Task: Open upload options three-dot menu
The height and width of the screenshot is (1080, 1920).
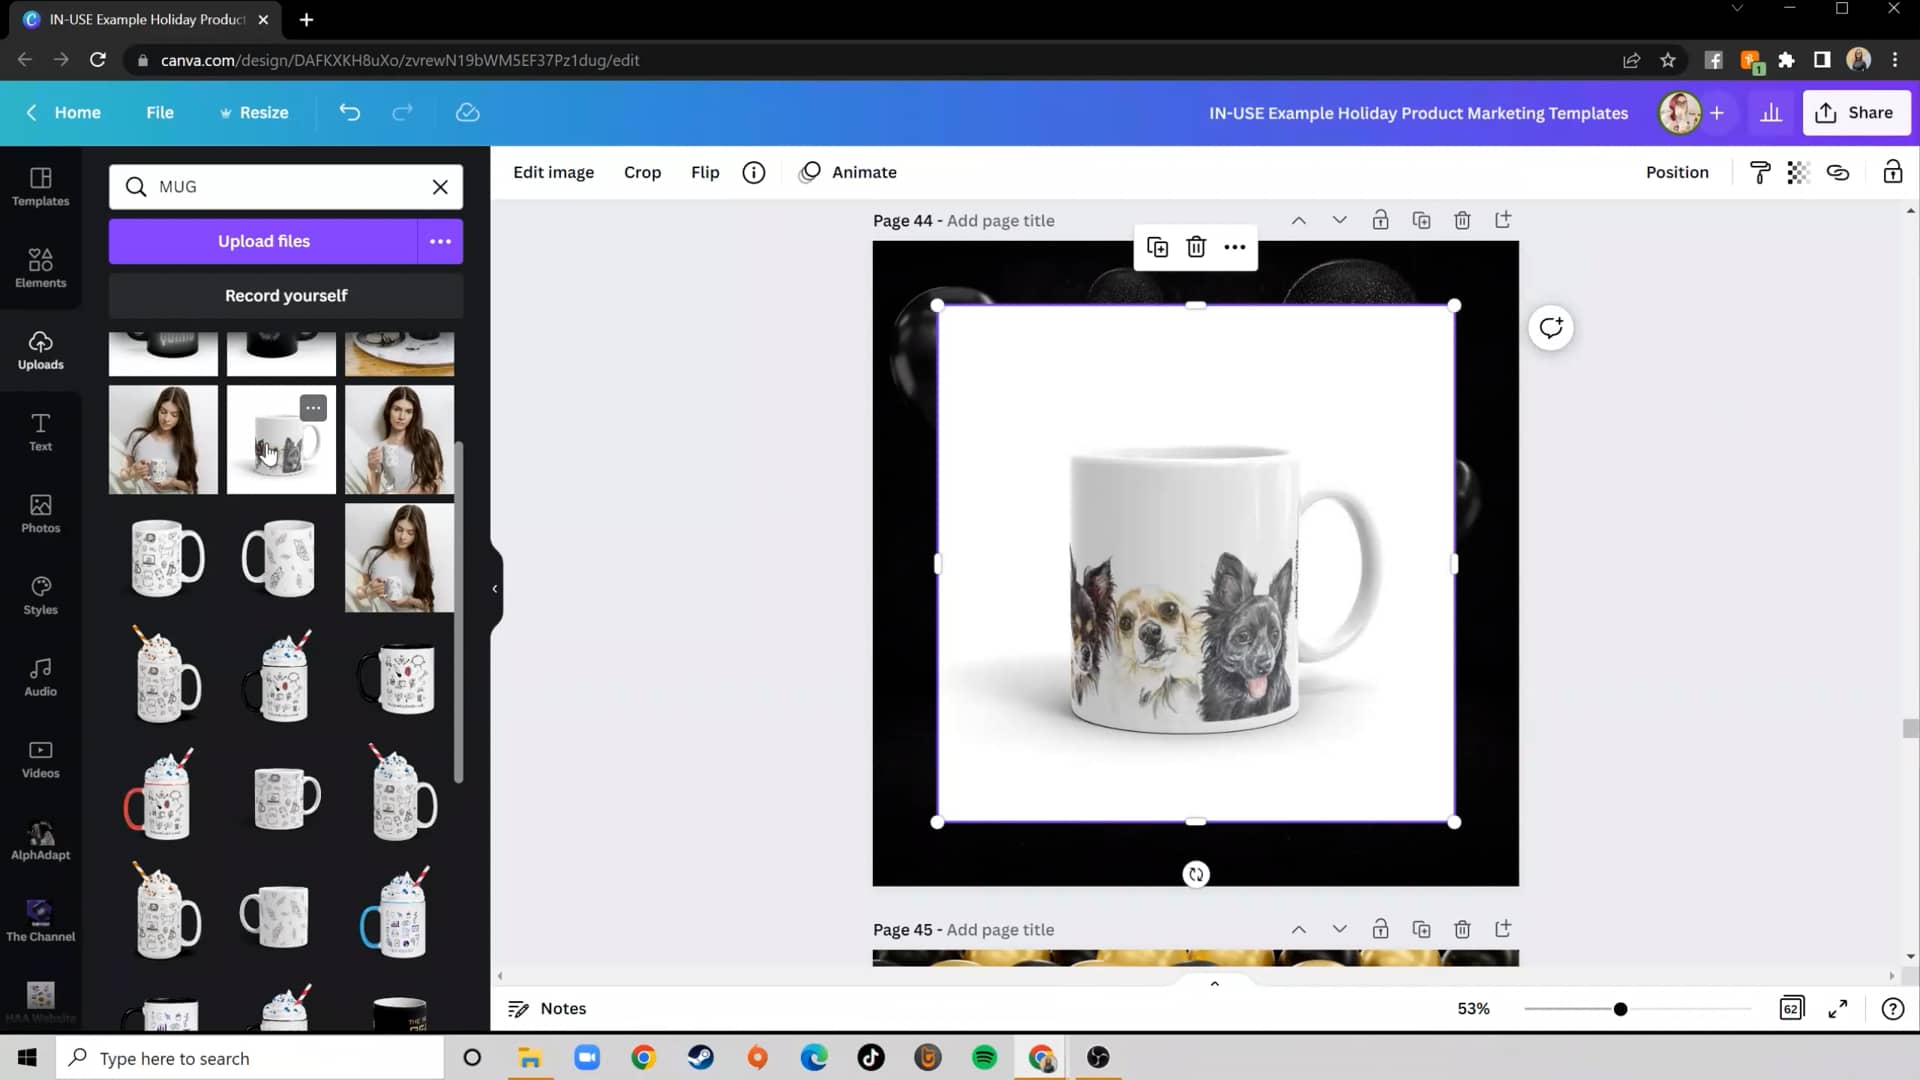Action: [440, 241]
